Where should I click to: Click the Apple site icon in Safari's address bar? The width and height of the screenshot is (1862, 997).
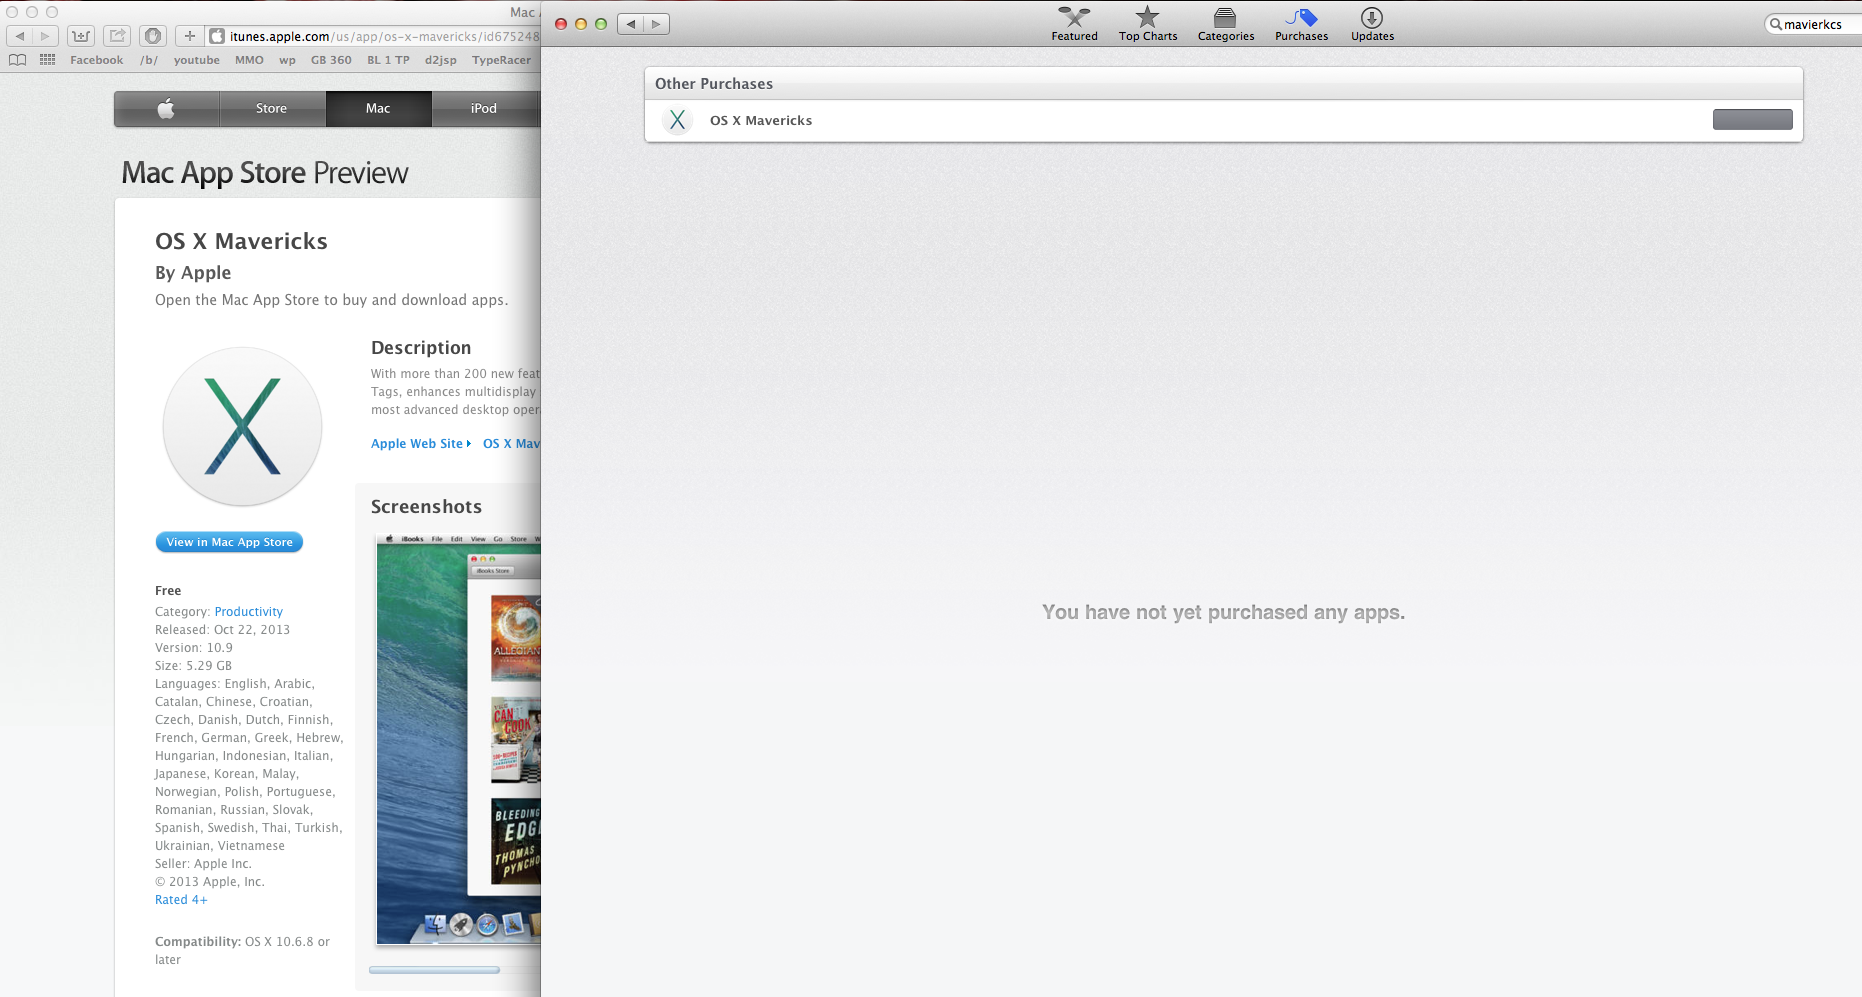point(217,36)
